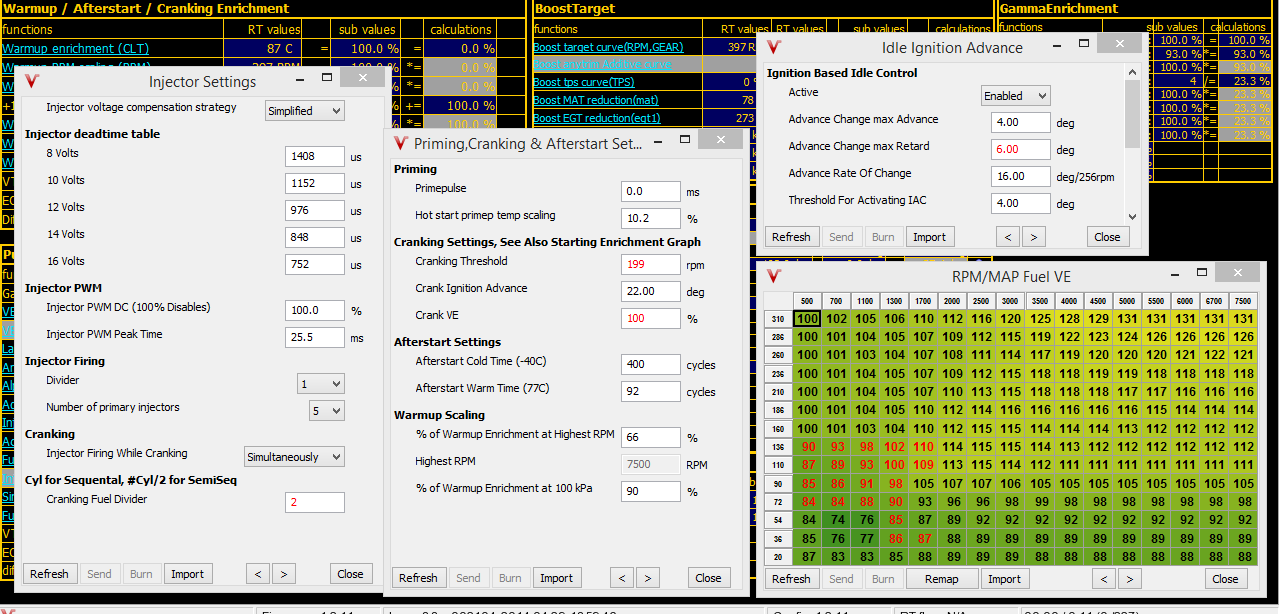This screenshot has height=614, width=1279.
Task: Click next arrow in Idle Ignition Advance dialog
Action: click(x=1034, y=237)
